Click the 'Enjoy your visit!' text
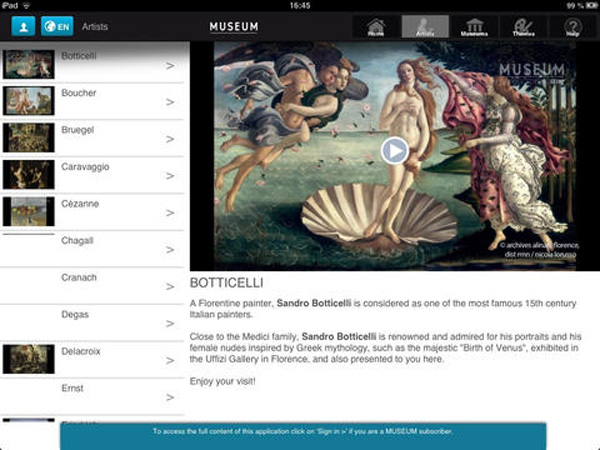This screenshot has width=600, height=450. 223,381
